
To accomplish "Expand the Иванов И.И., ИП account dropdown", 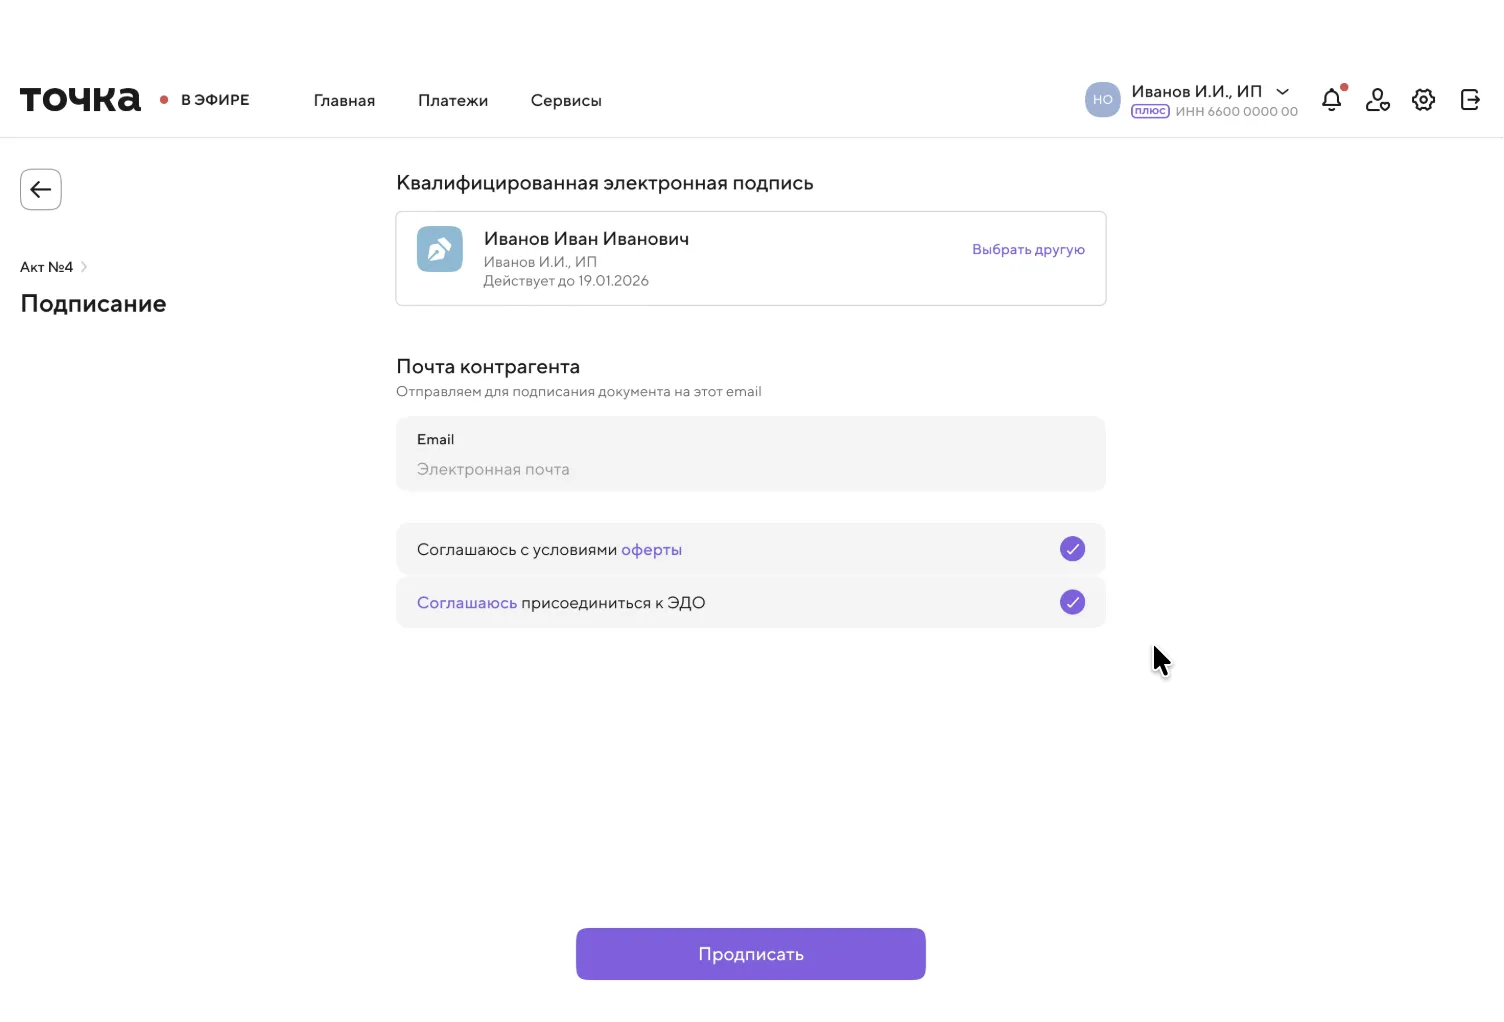I will 1283,91.
